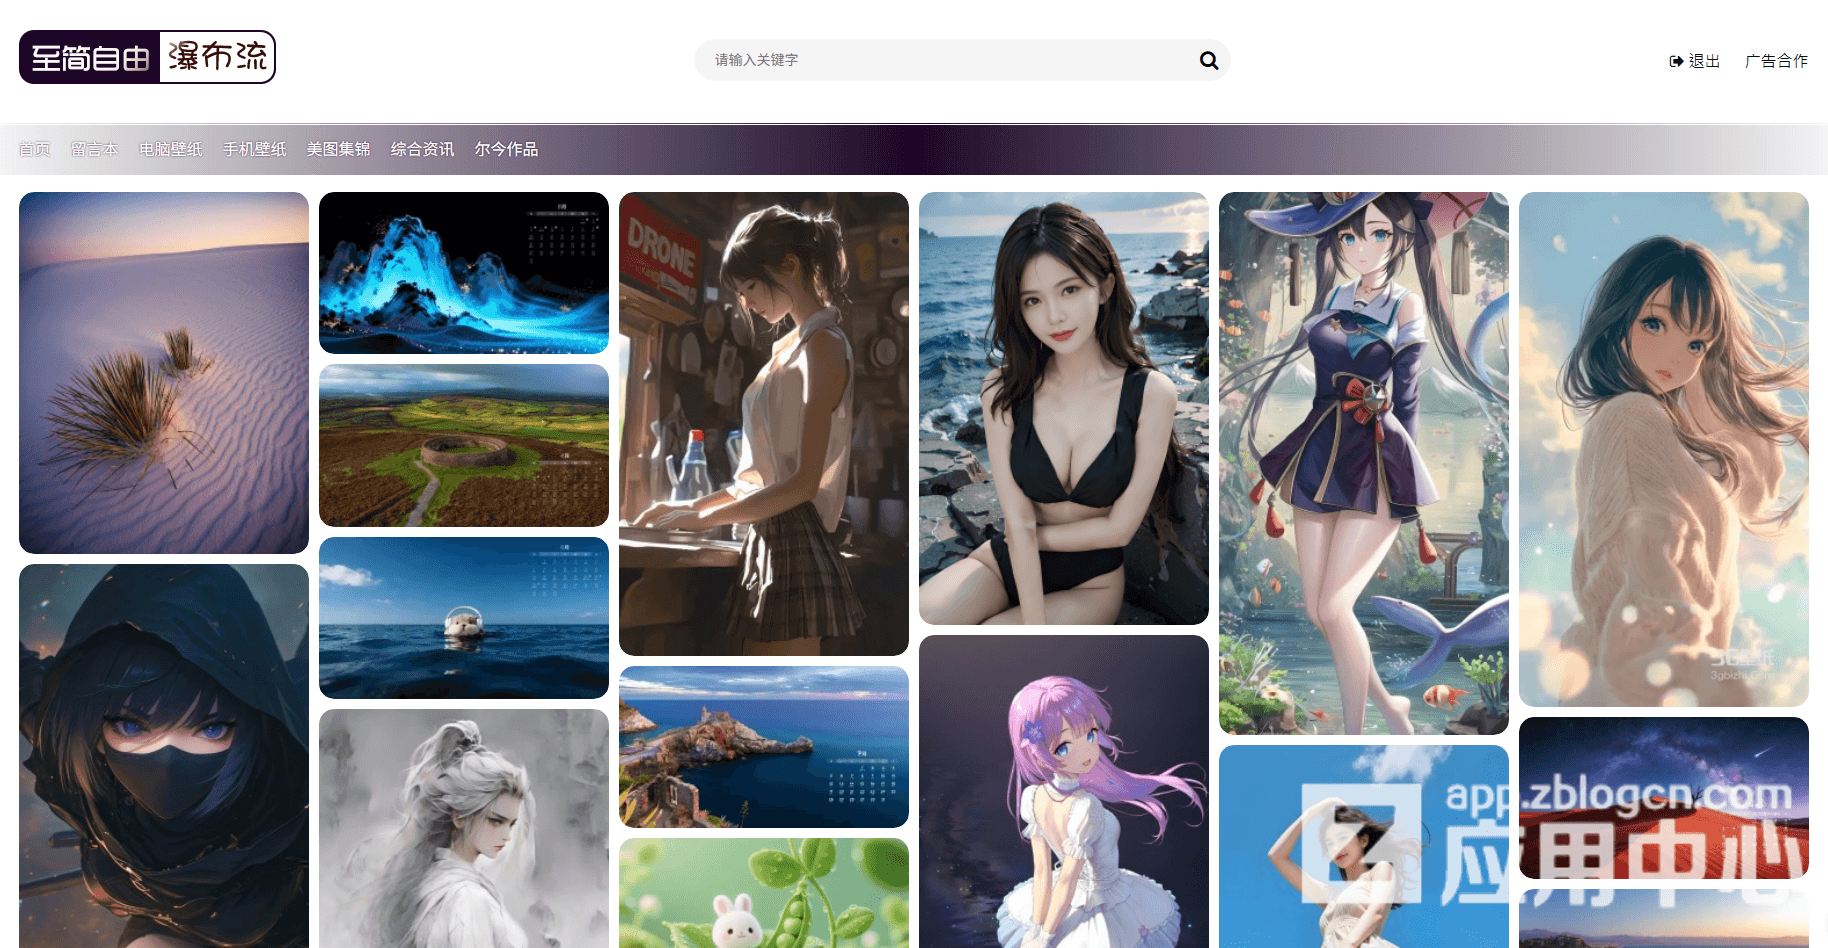Go to the 首页 menu item
The image size is (1828, 948).
34,149
